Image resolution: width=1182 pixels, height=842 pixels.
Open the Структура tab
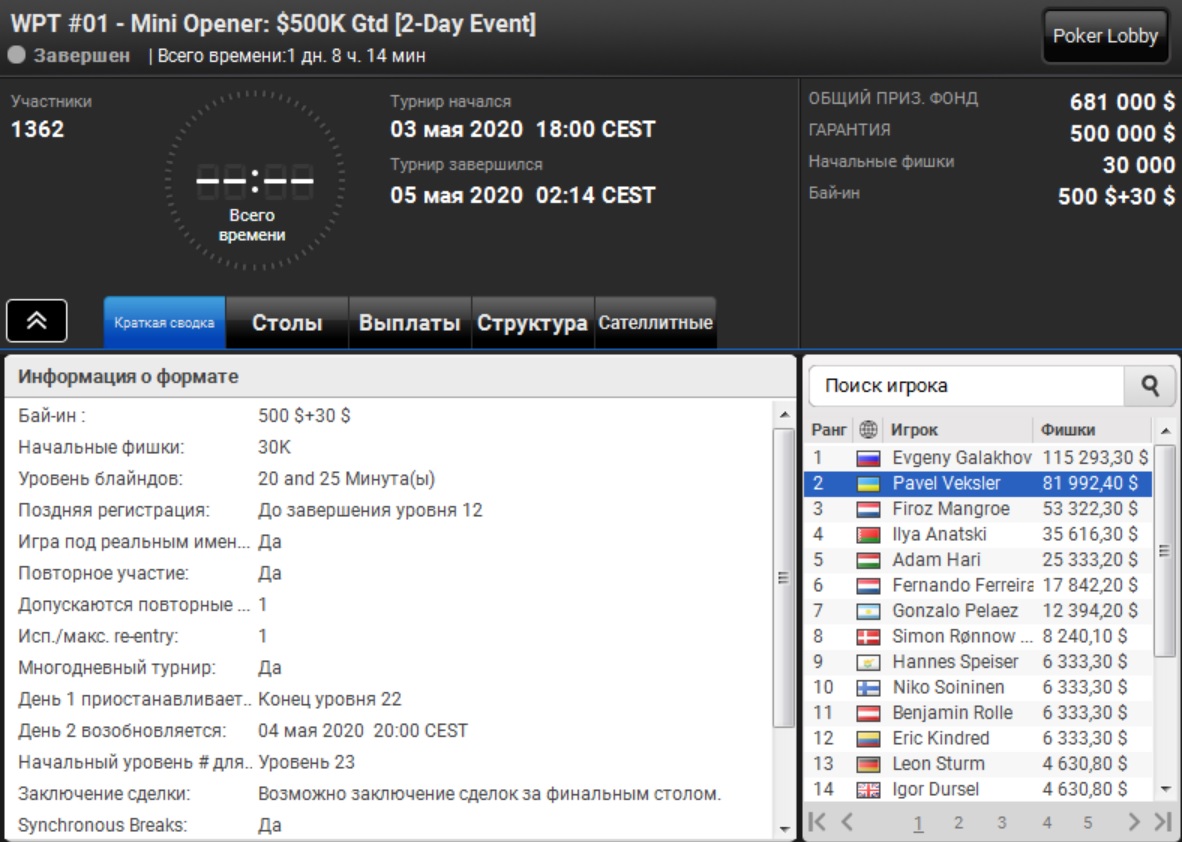pyautogui.click(x=532, y=323)
